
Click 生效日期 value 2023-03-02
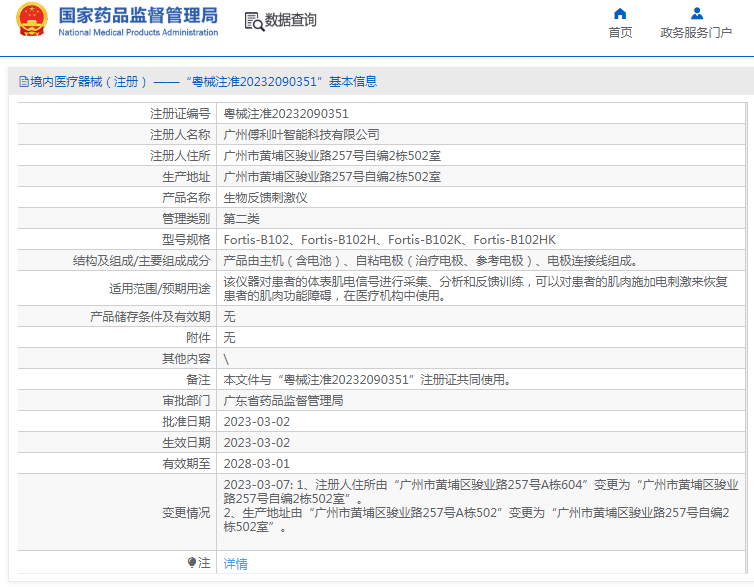tap(257, 443)
